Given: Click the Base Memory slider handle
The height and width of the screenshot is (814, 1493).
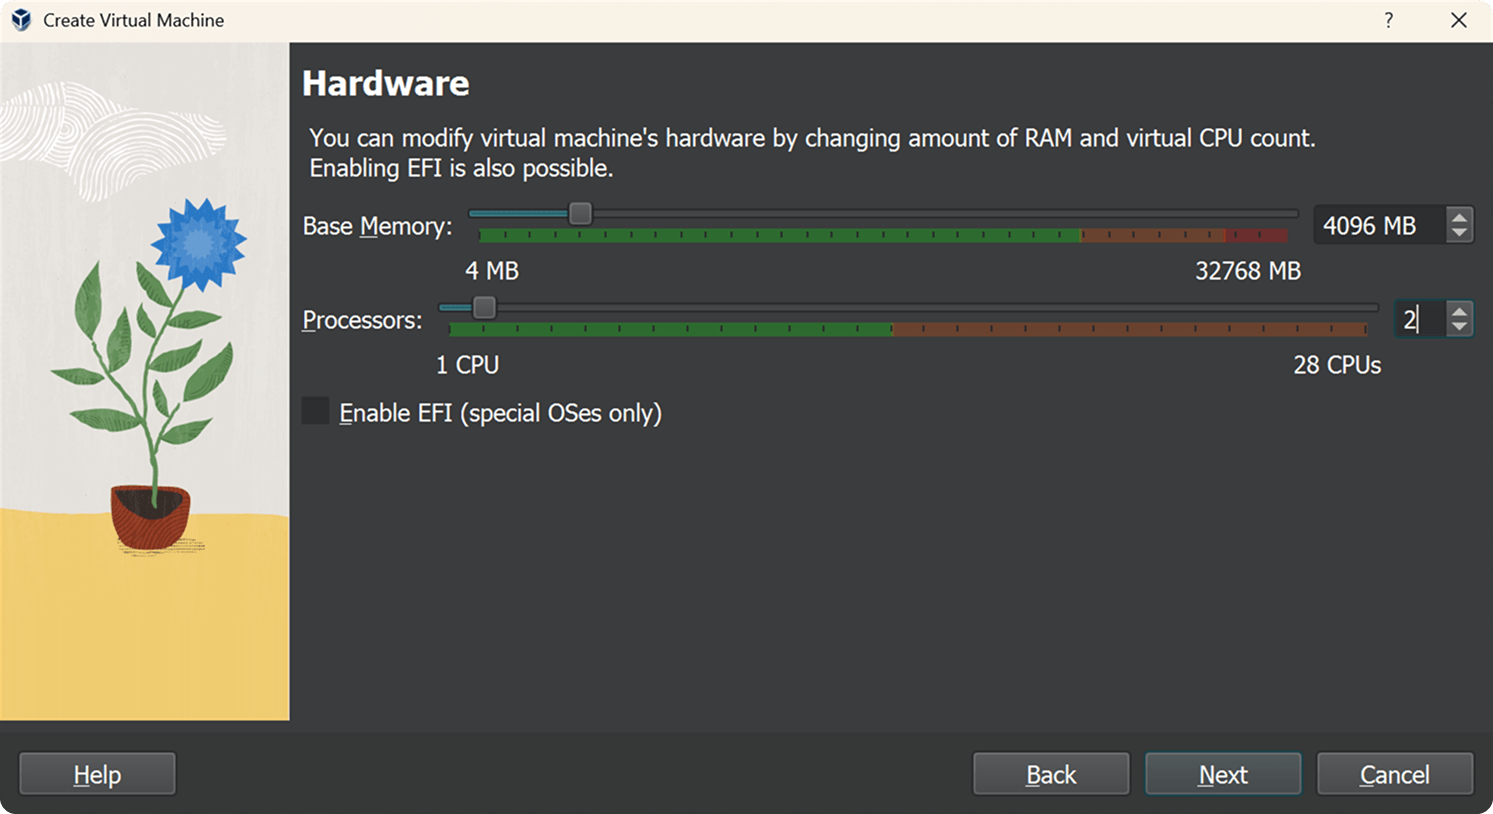Looking at the screenshot, I should (x=580, y=213).
